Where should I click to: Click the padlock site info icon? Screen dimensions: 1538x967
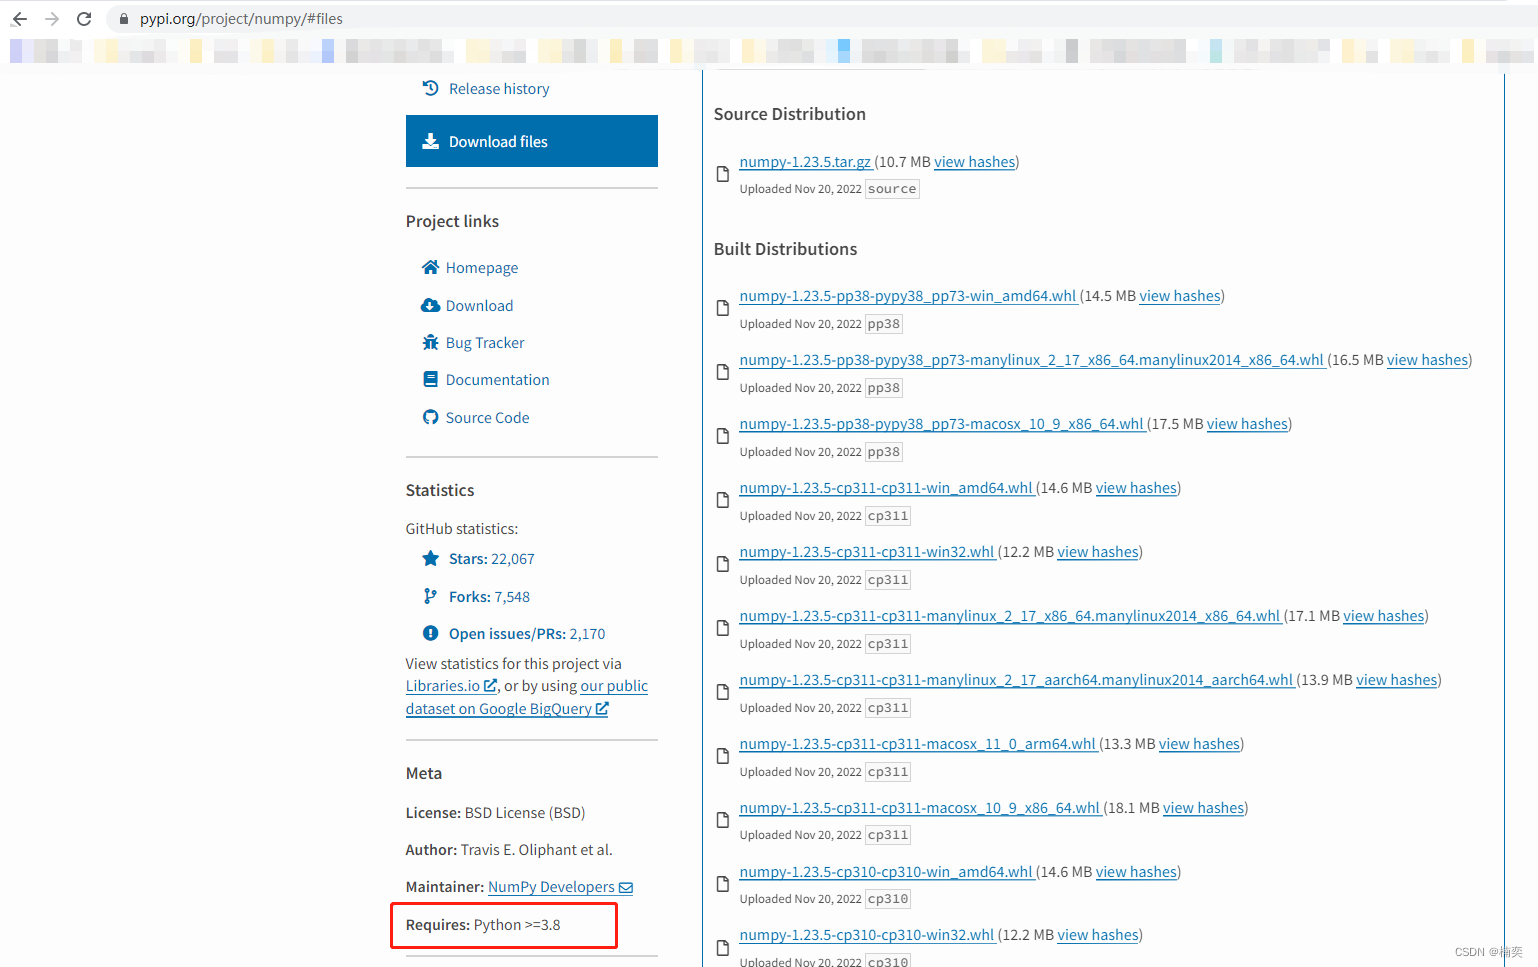[124, 19]
